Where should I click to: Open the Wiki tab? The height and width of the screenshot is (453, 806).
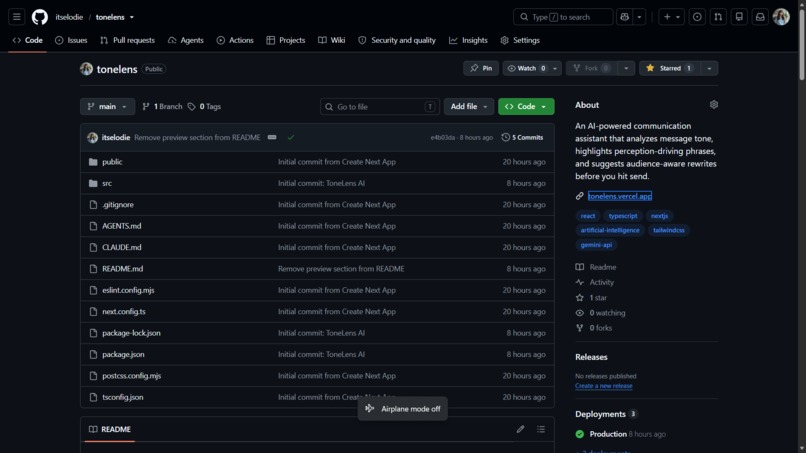(332, 40)
